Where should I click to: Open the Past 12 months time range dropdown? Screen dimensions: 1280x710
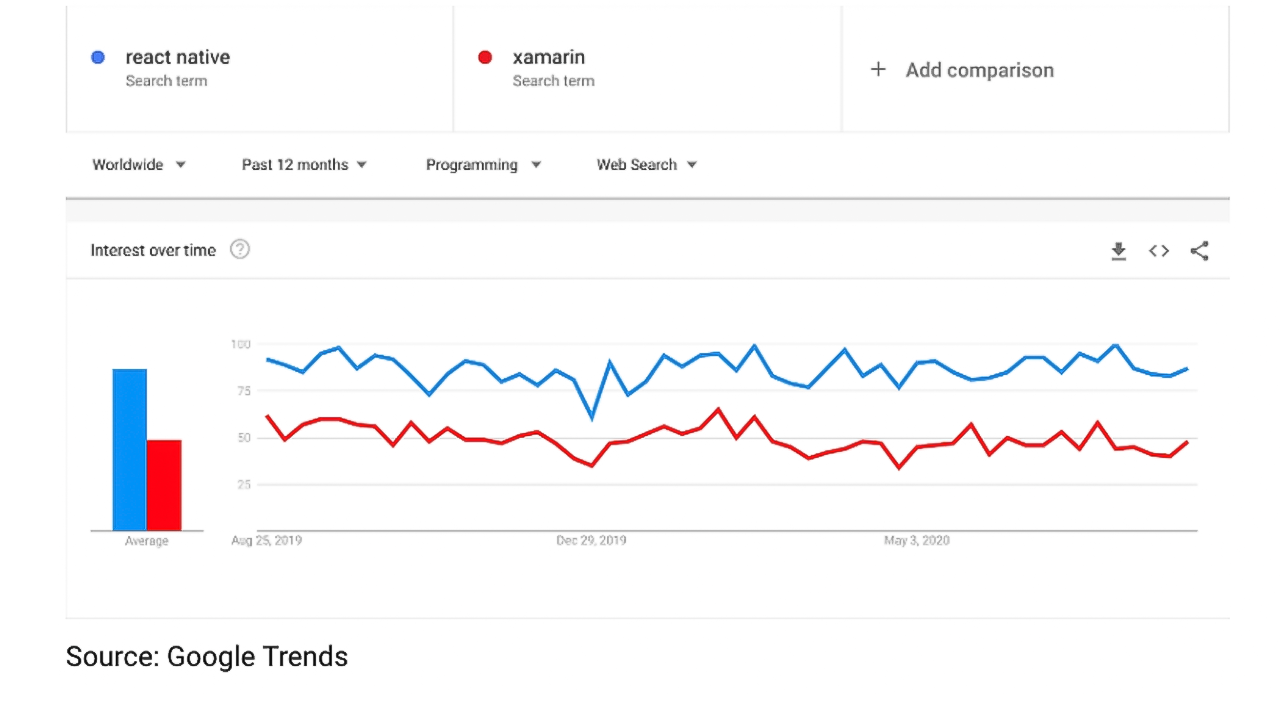point(304,164)
